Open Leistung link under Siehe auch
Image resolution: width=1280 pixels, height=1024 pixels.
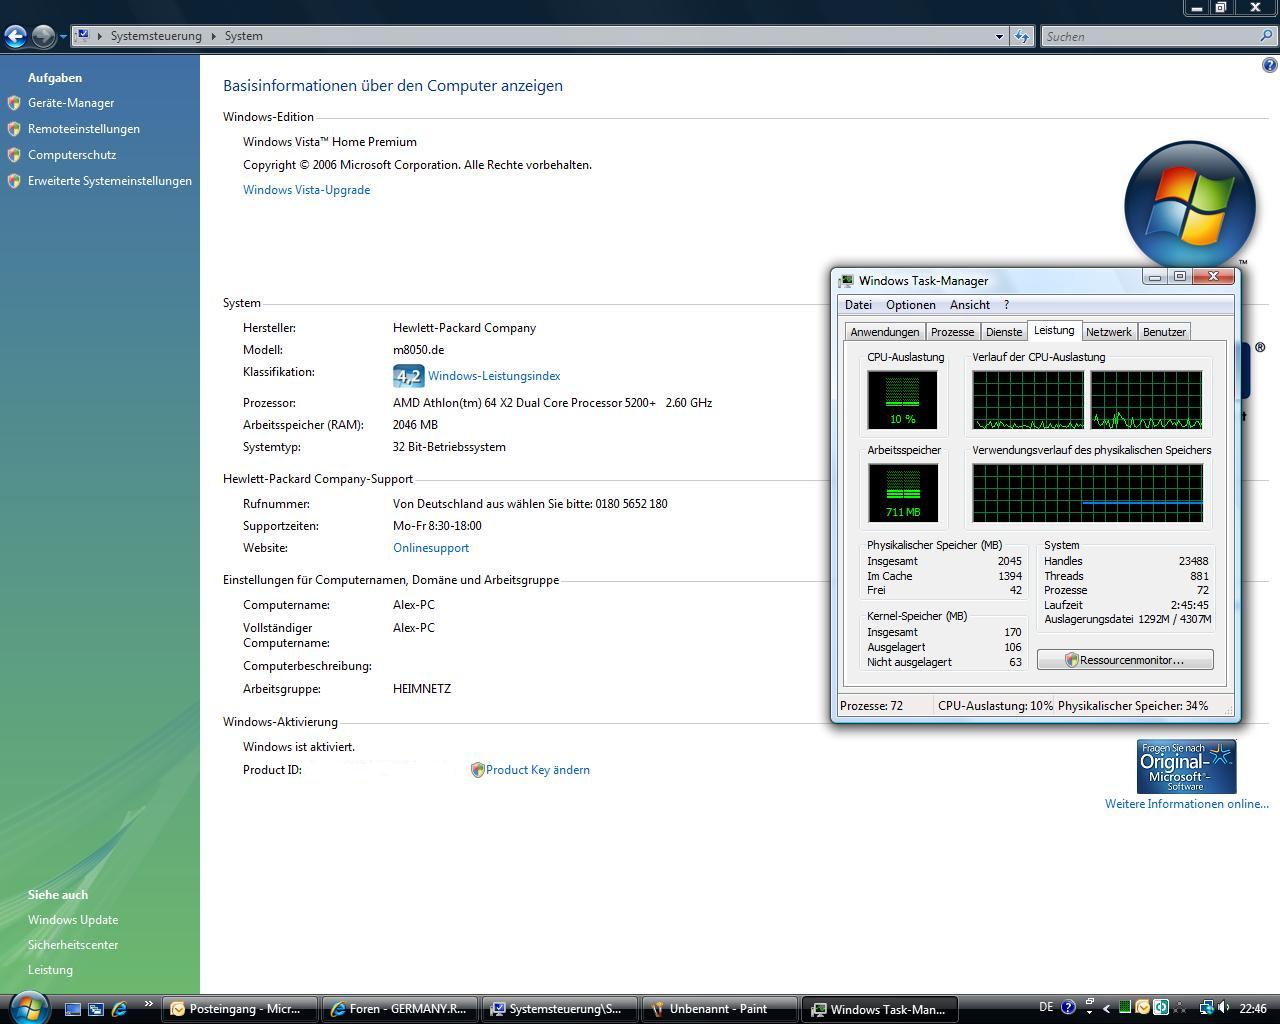[50, 970]
